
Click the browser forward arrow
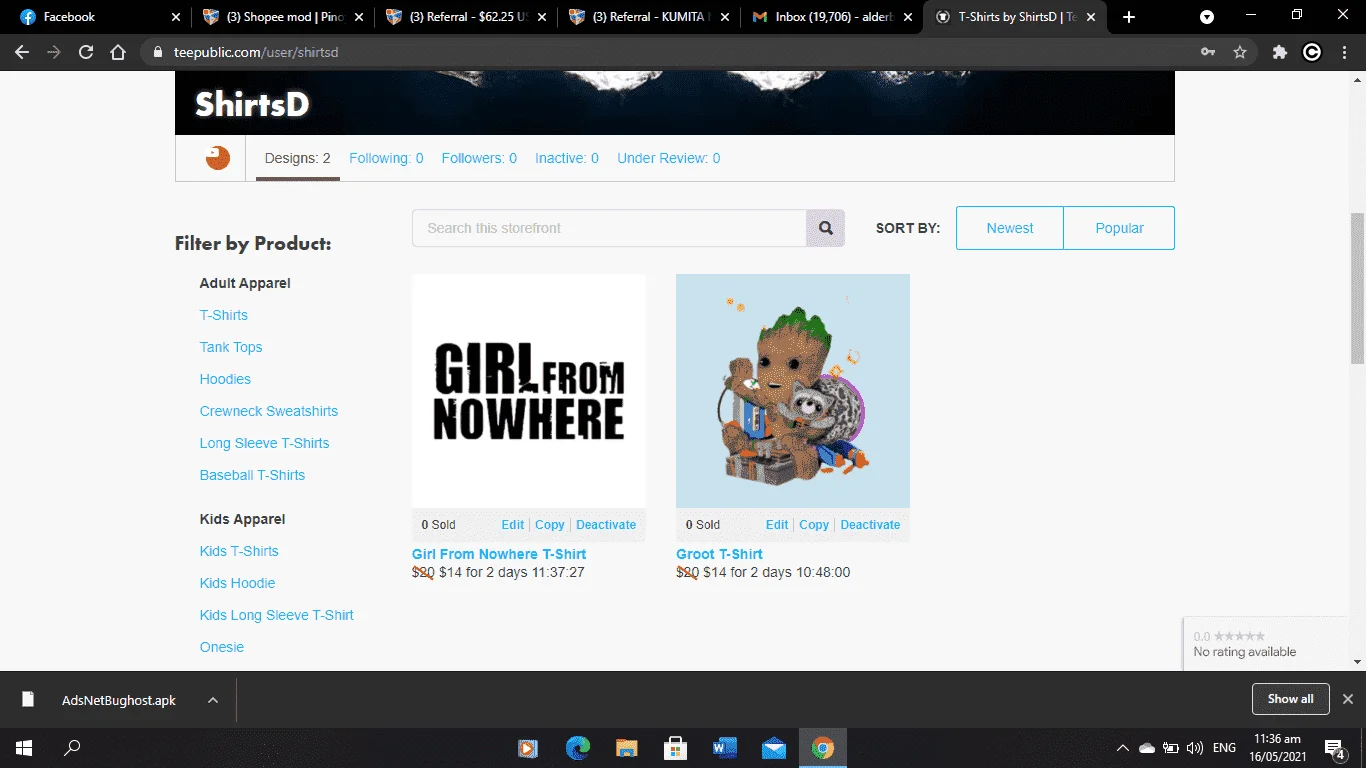pyautogui.click(x=54, y=53)
